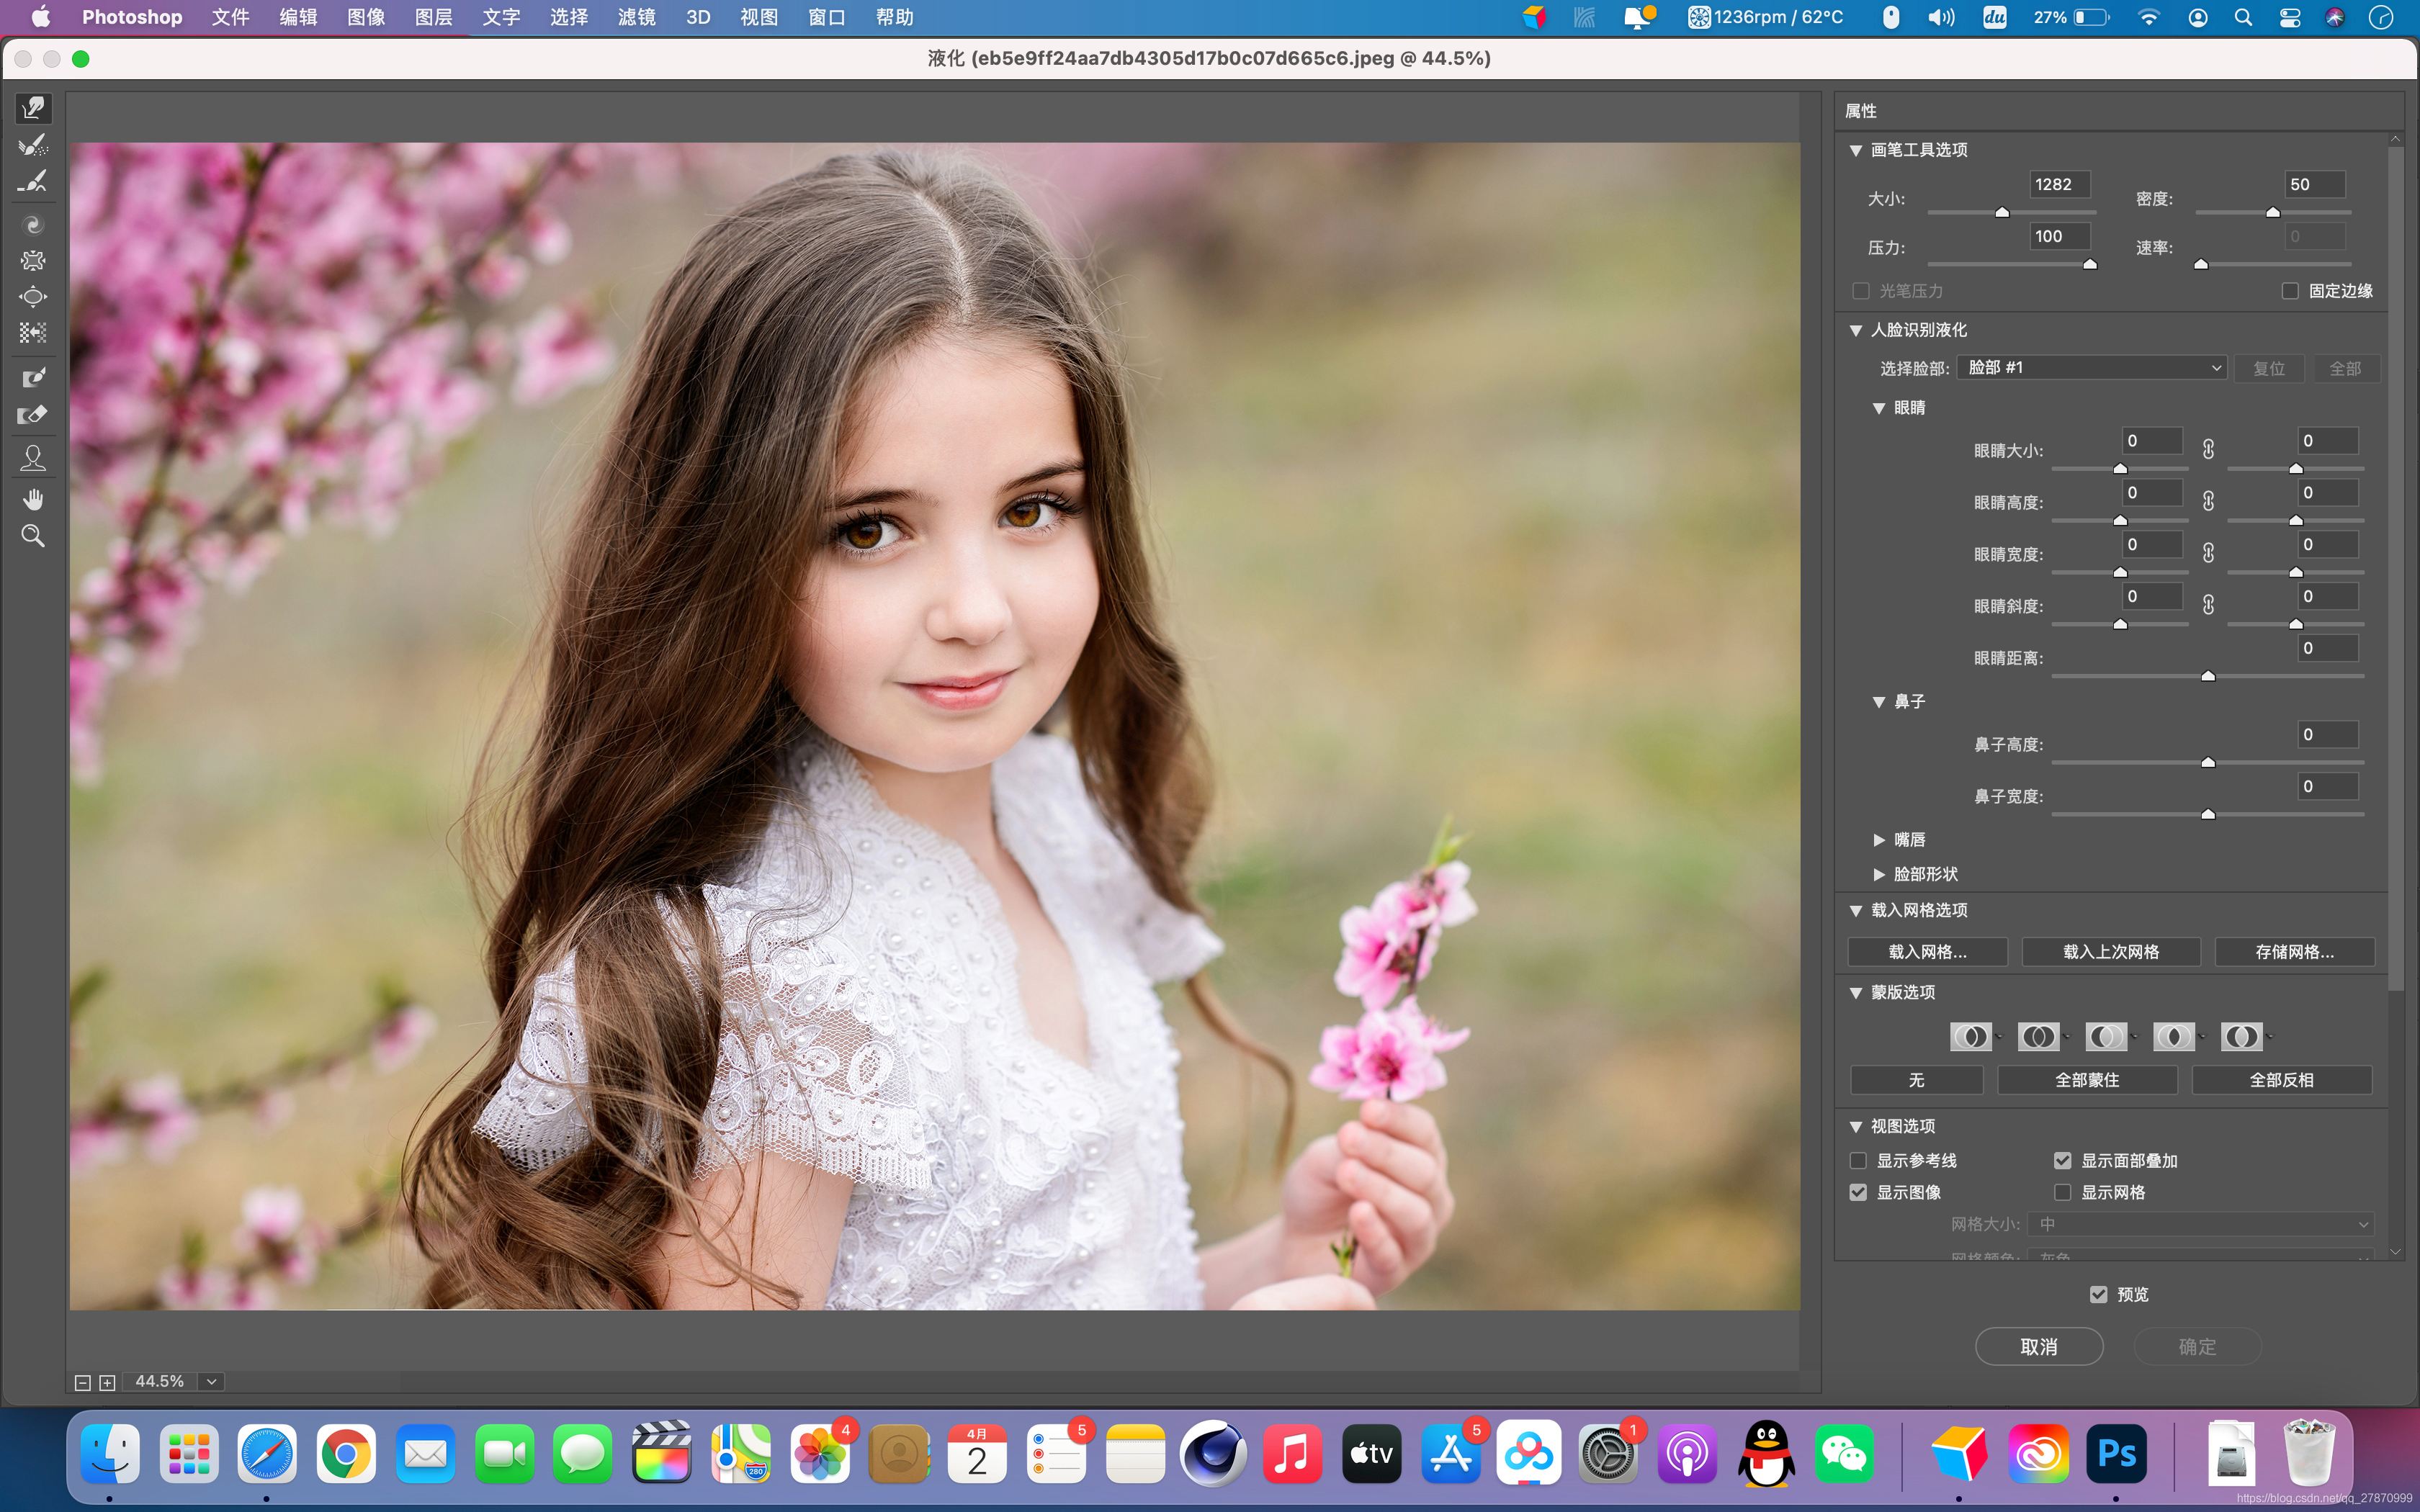
Task: Expand the 脸部形状 subsection
Action: (1879, 874)
